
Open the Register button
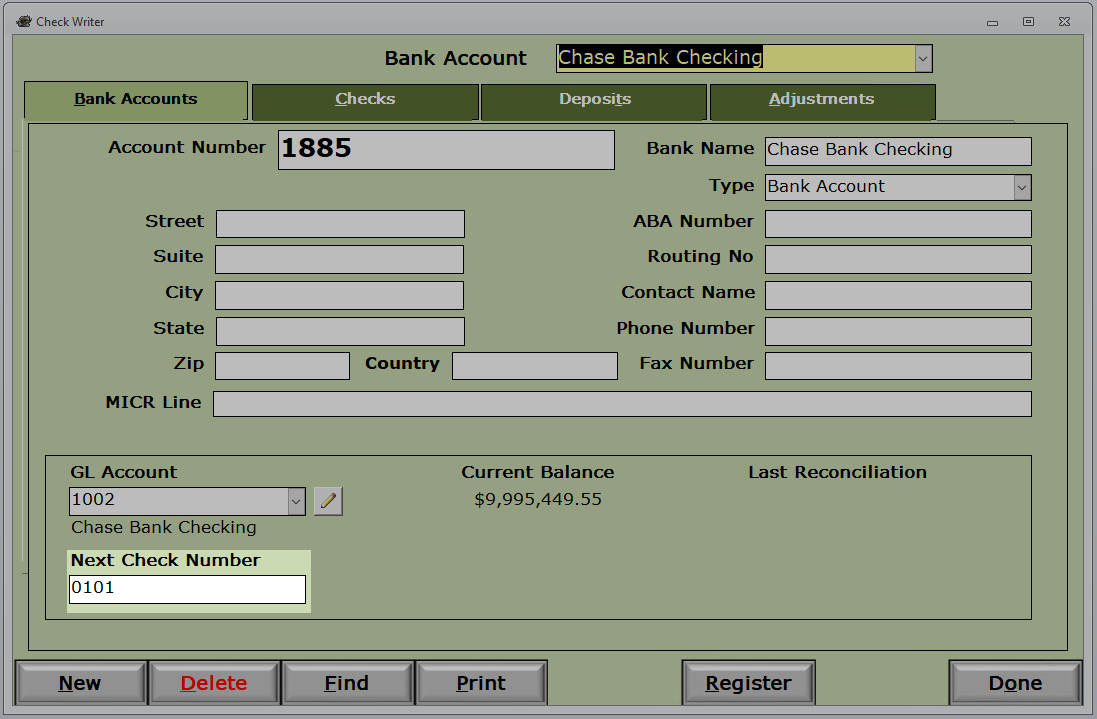pyautogui.click(x=749, y=683)
